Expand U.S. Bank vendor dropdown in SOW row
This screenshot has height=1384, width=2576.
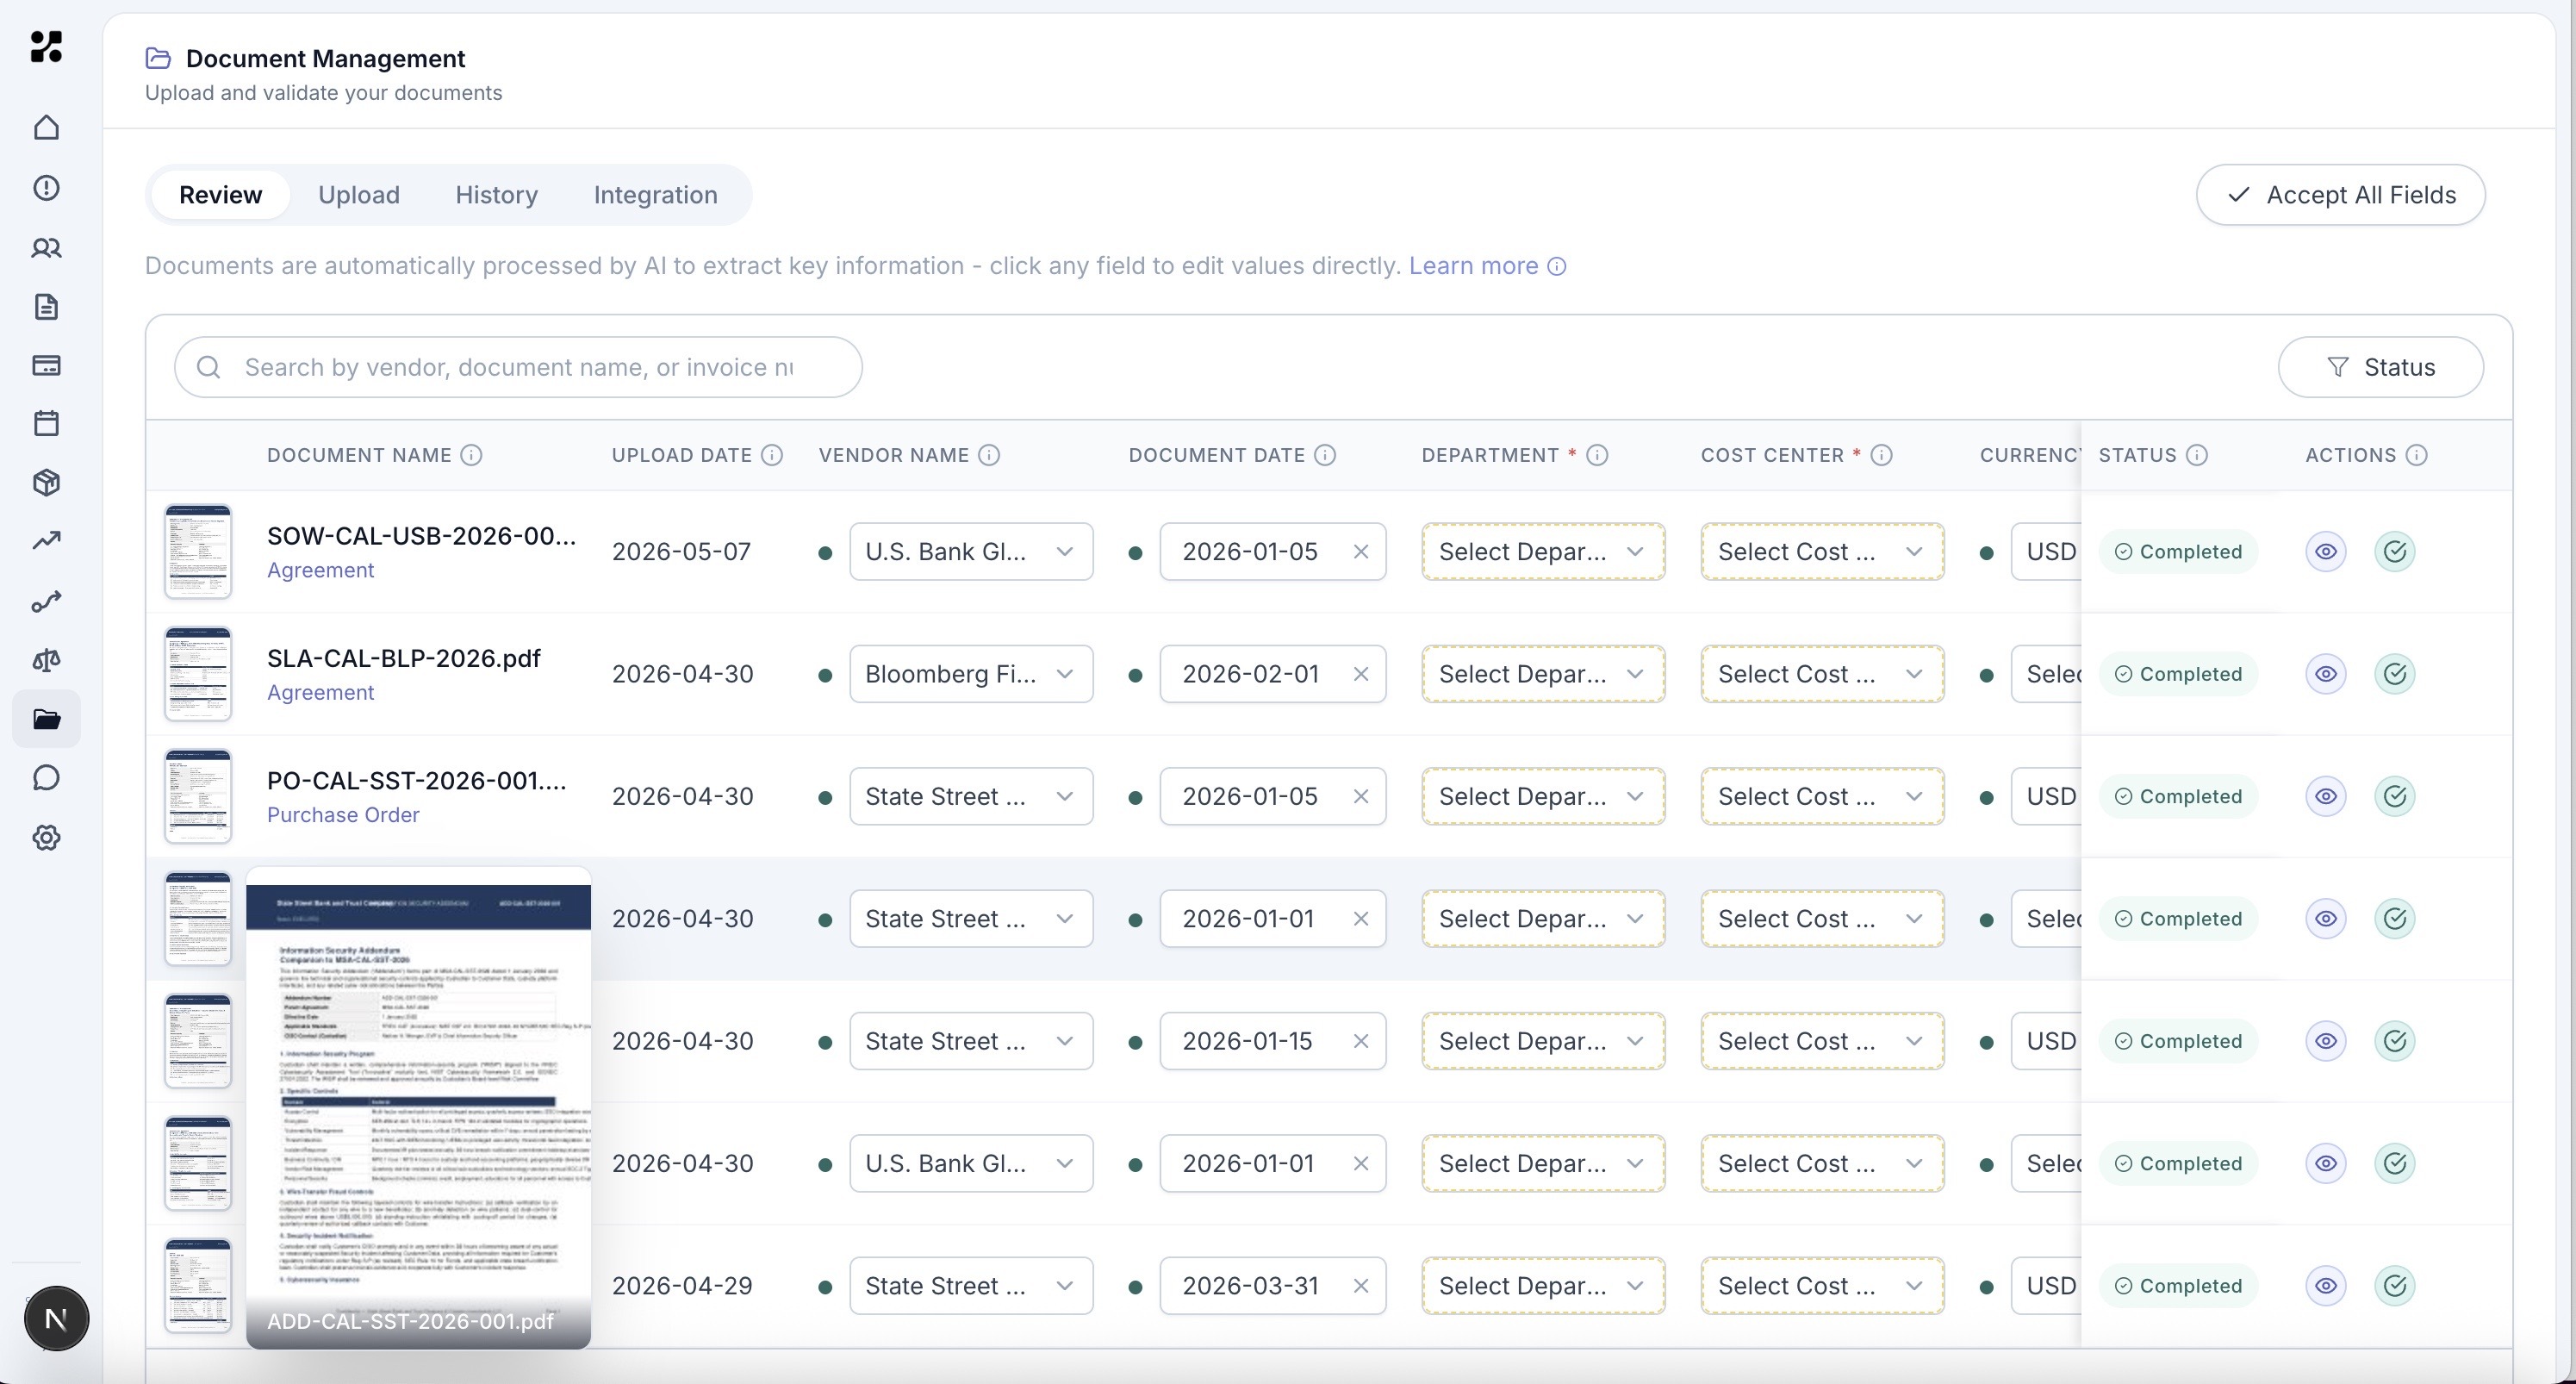point(971,551)
